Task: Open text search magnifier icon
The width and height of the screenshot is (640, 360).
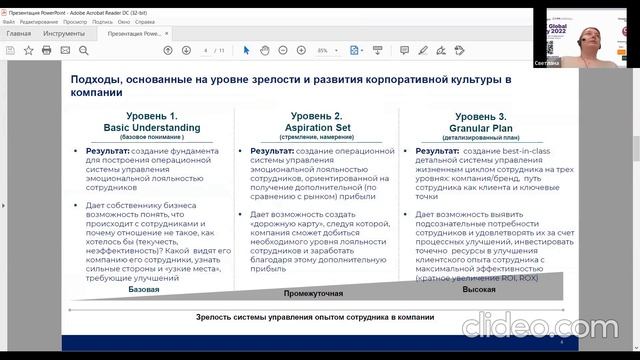Action: (84, 50)
